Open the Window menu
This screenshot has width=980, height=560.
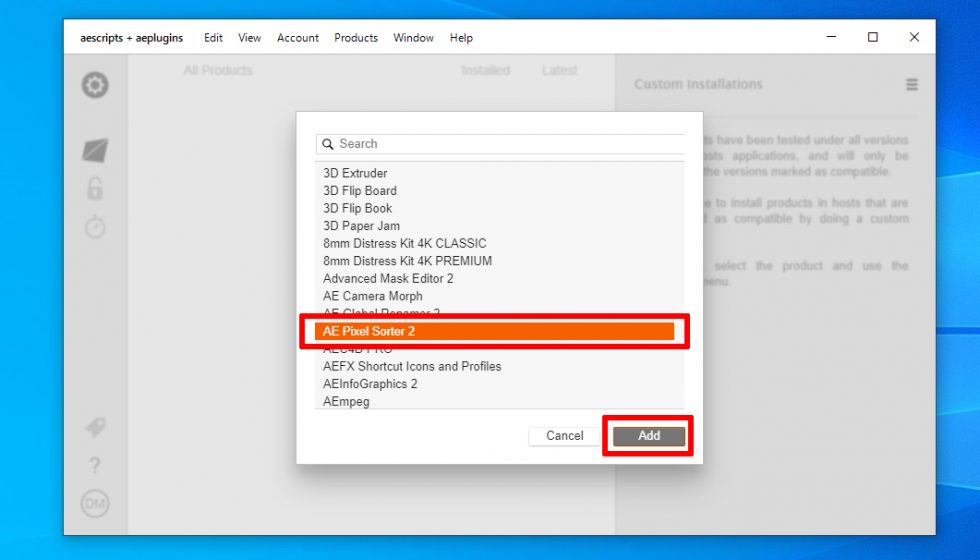coord(413,38)
